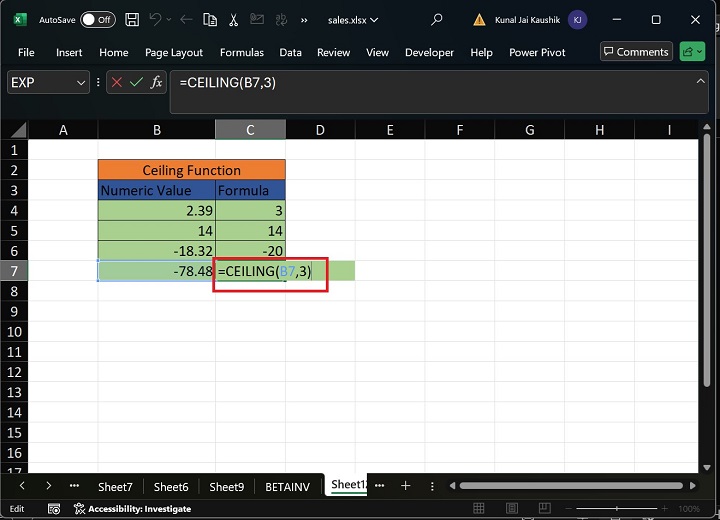This screenshot has height=520, width=720.
Task: Click the vertical scrollbar down arrow
Action: [x=707, y=468]
